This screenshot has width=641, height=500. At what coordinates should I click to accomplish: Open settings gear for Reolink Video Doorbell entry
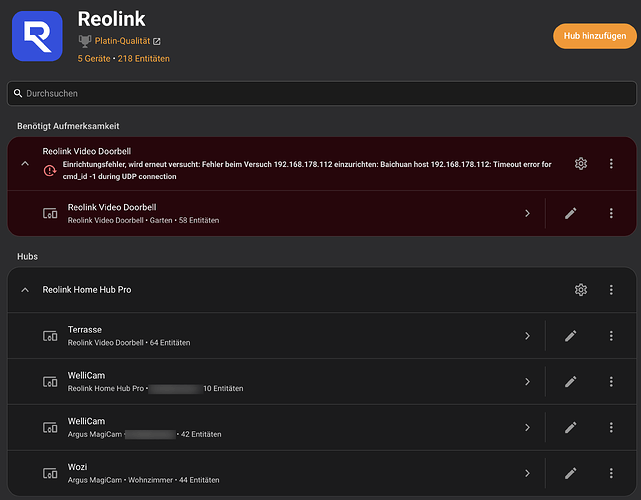(580, 164)
